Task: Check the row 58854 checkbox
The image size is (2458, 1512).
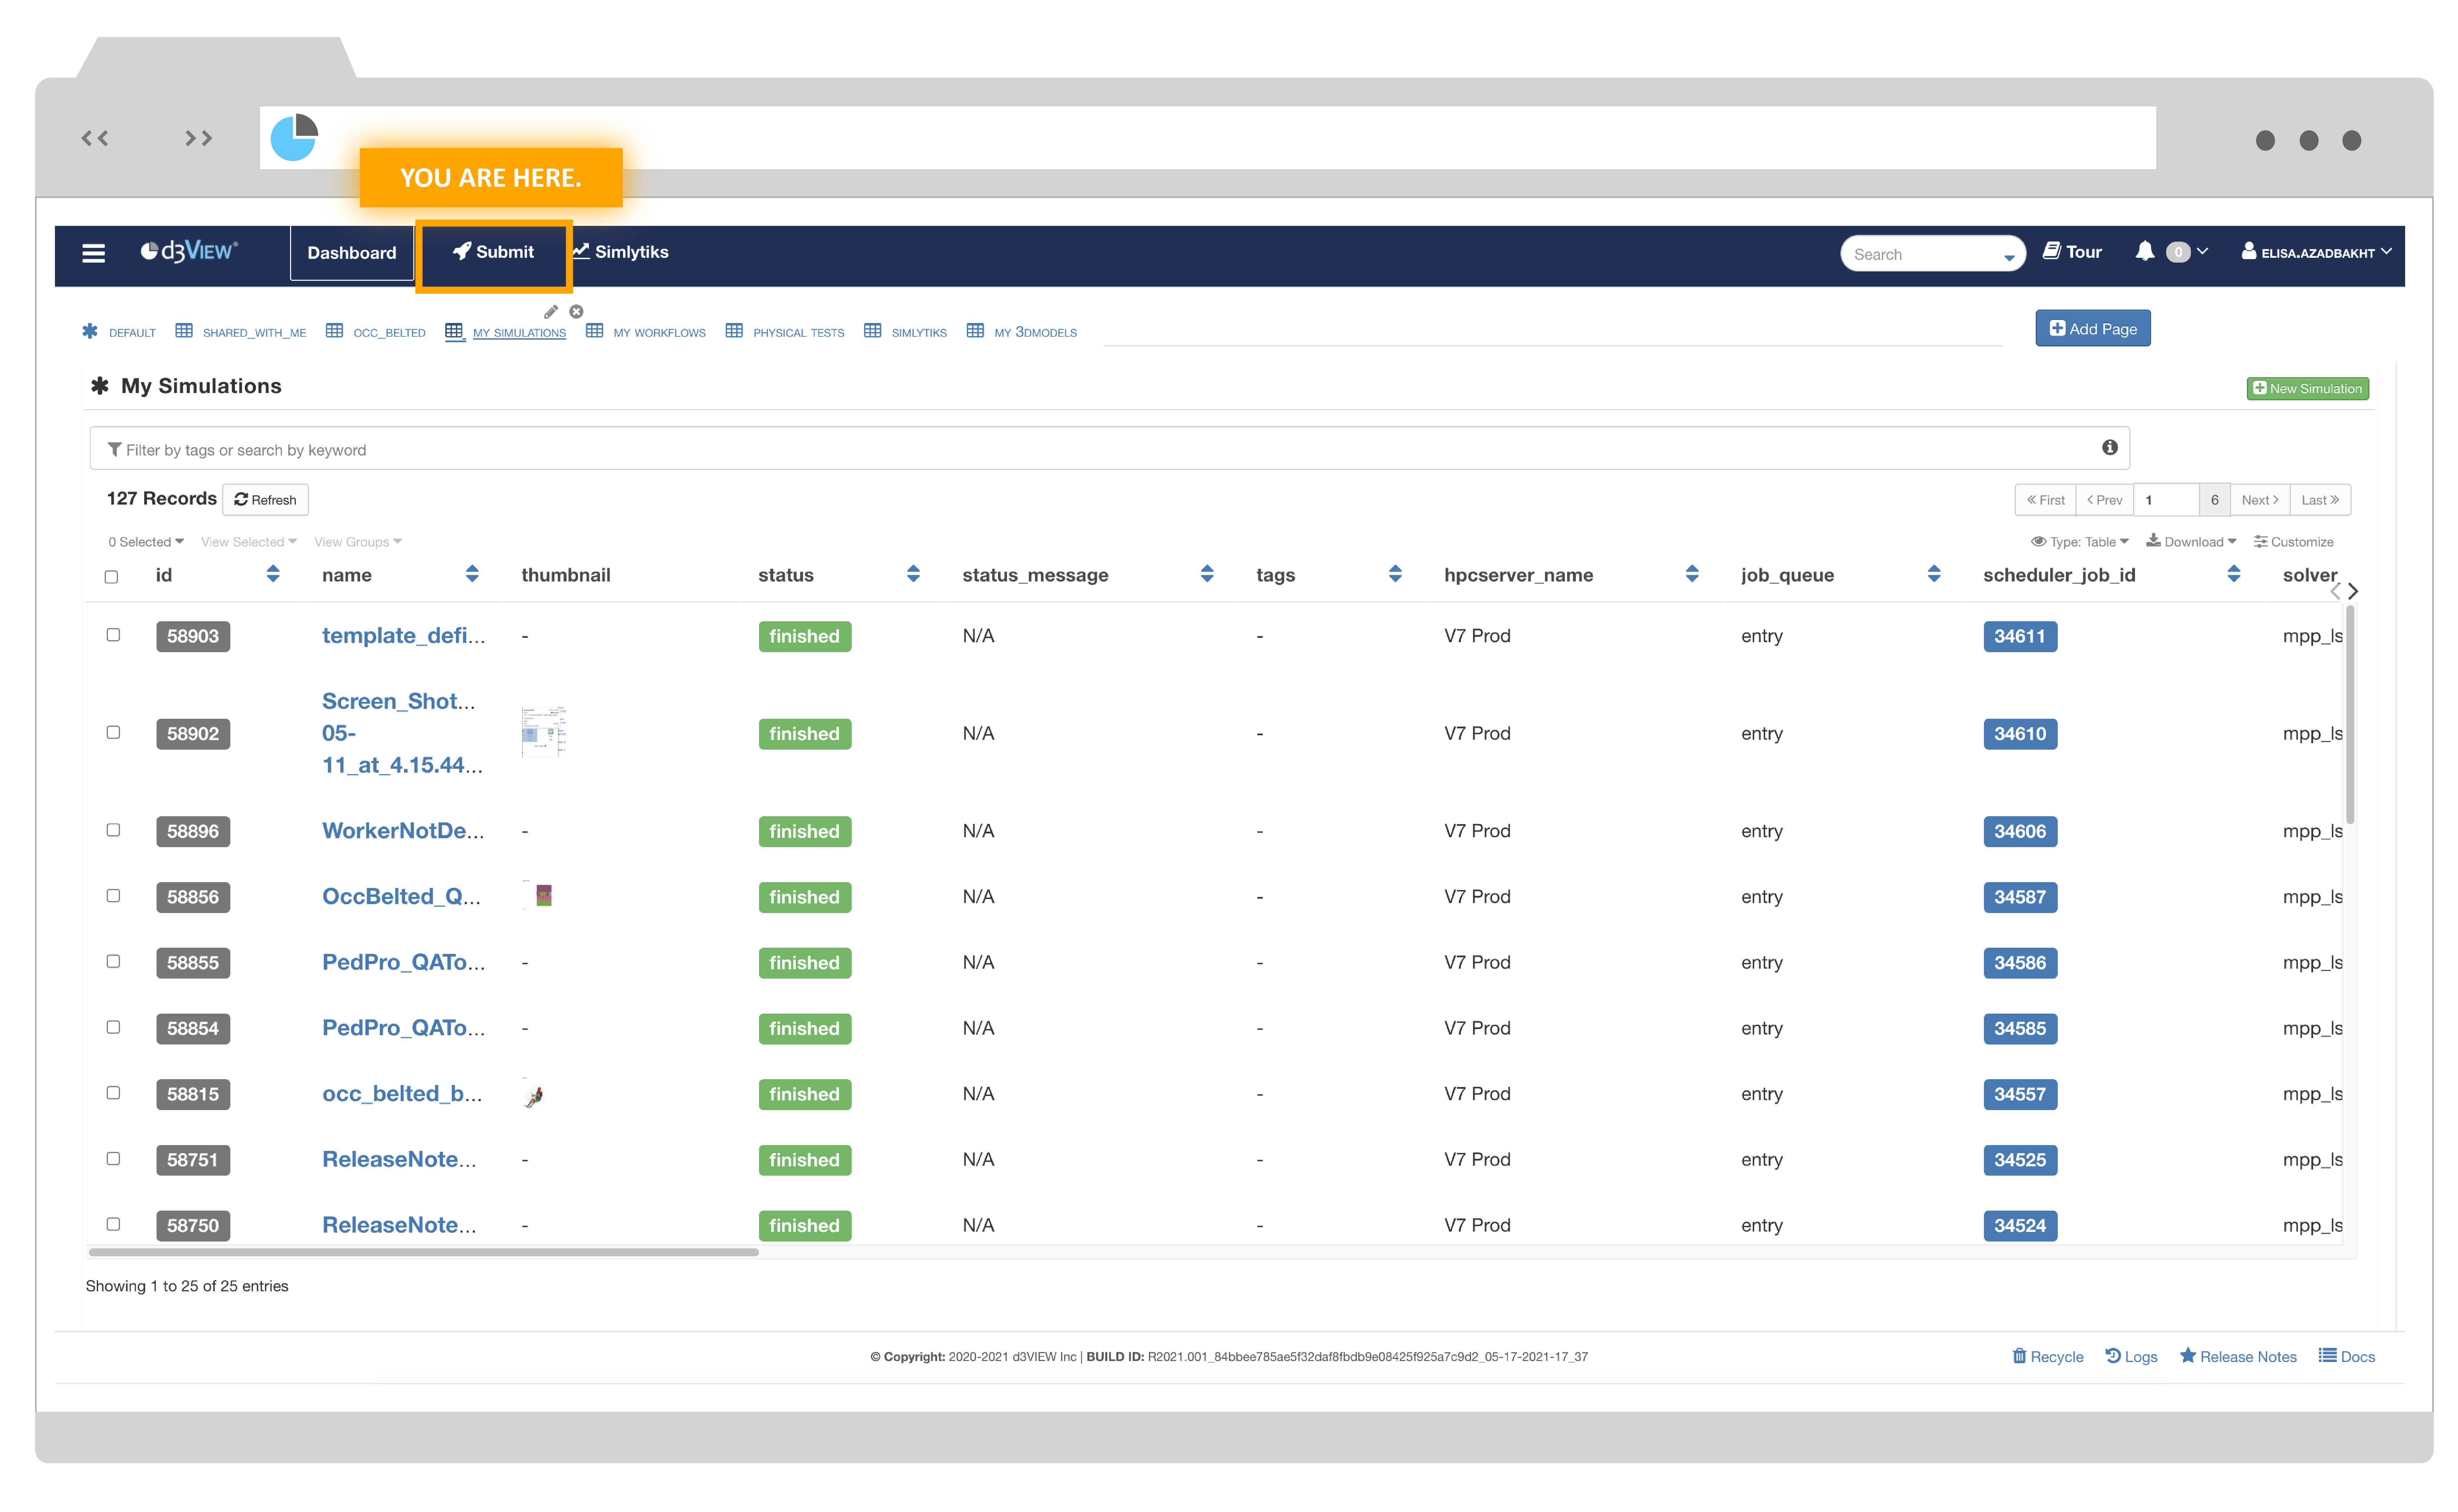Action: pos(113,1027)
